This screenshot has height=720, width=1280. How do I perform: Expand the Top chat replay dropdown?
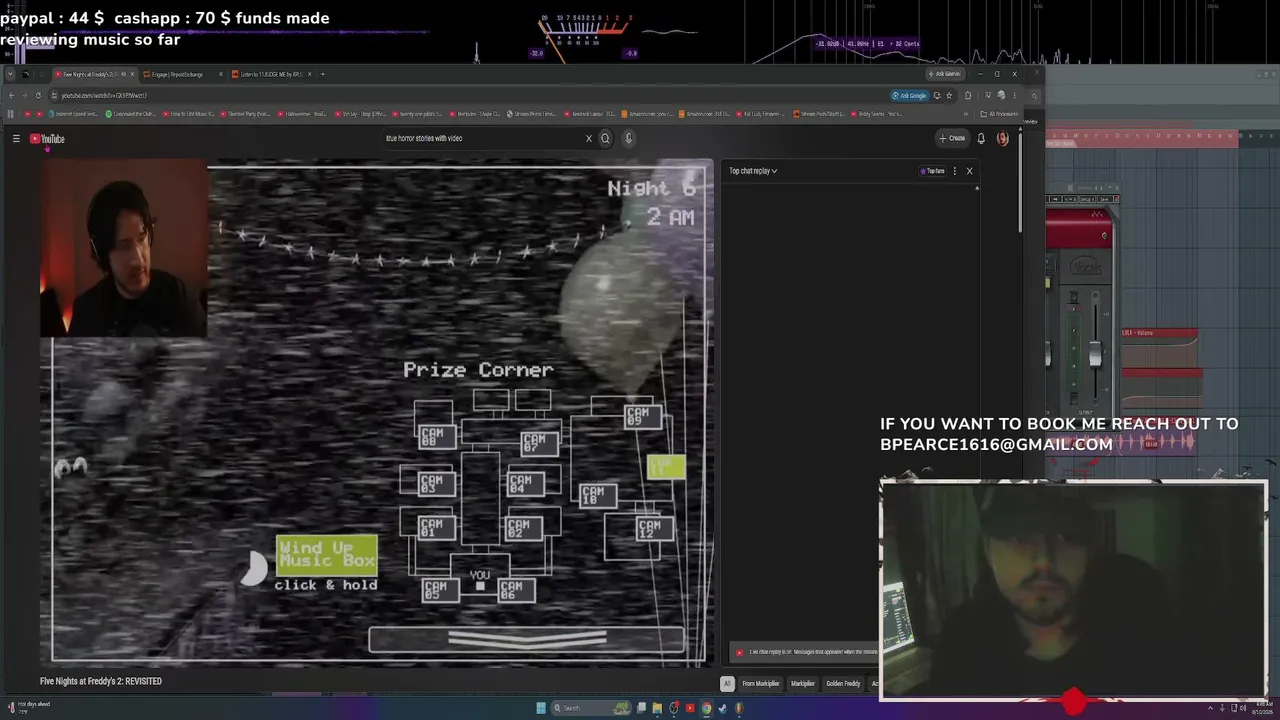(x=753, y=171)
